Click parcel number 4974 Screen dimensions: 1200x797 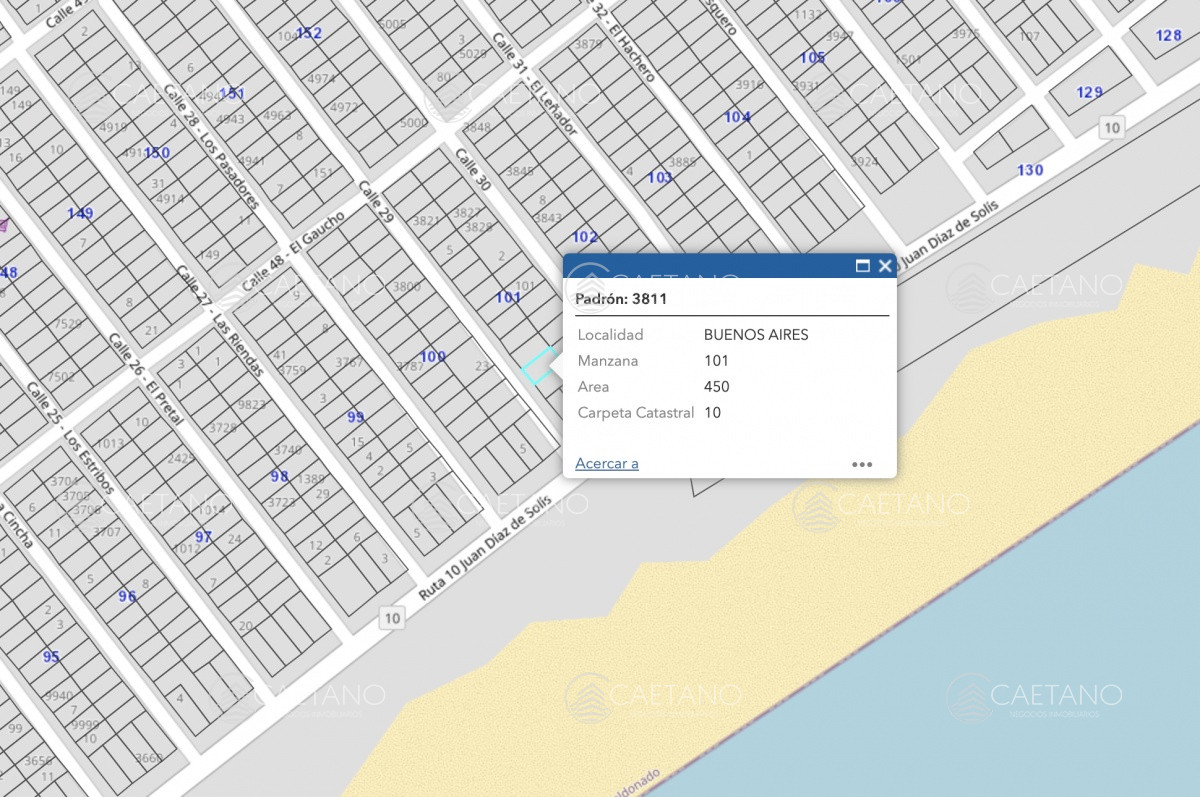tap(321, 79)
